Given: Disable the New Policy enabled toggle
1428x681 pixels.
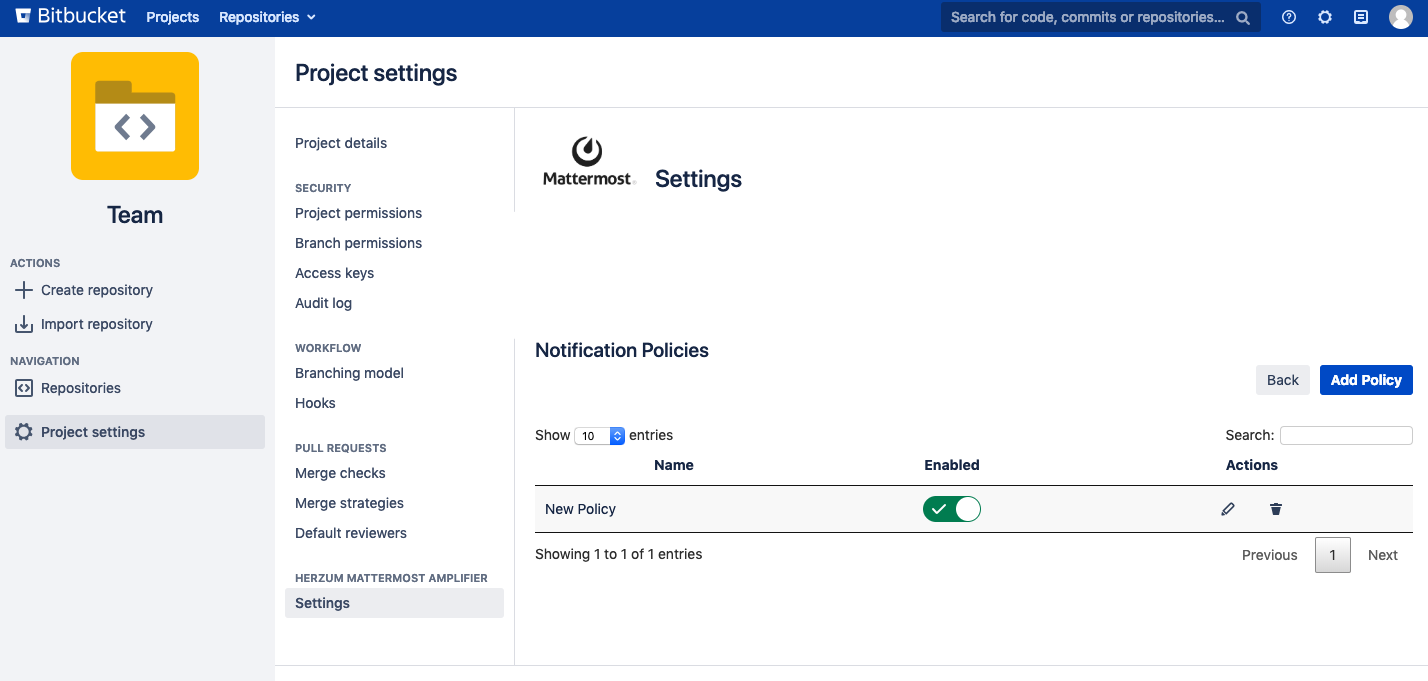Looking at the screenshot, I should coord(952,509).
